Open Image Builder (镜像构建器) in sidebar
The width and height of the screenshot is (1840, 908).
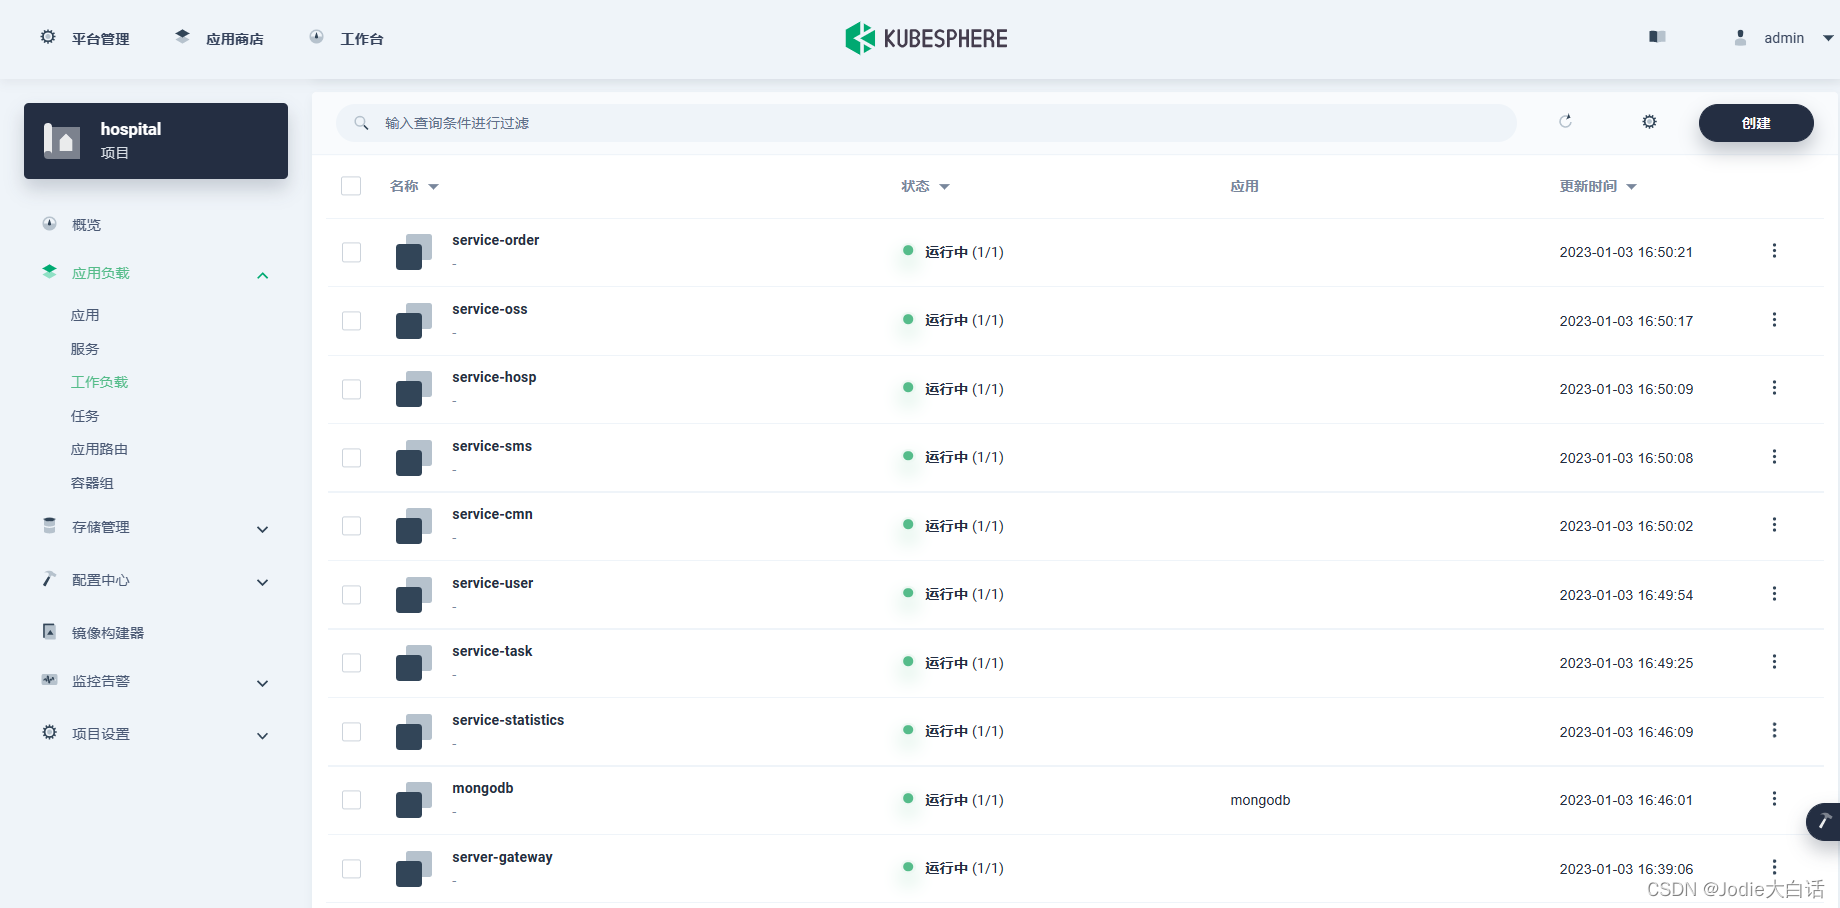pyautogui.click(x=108, y=633)
